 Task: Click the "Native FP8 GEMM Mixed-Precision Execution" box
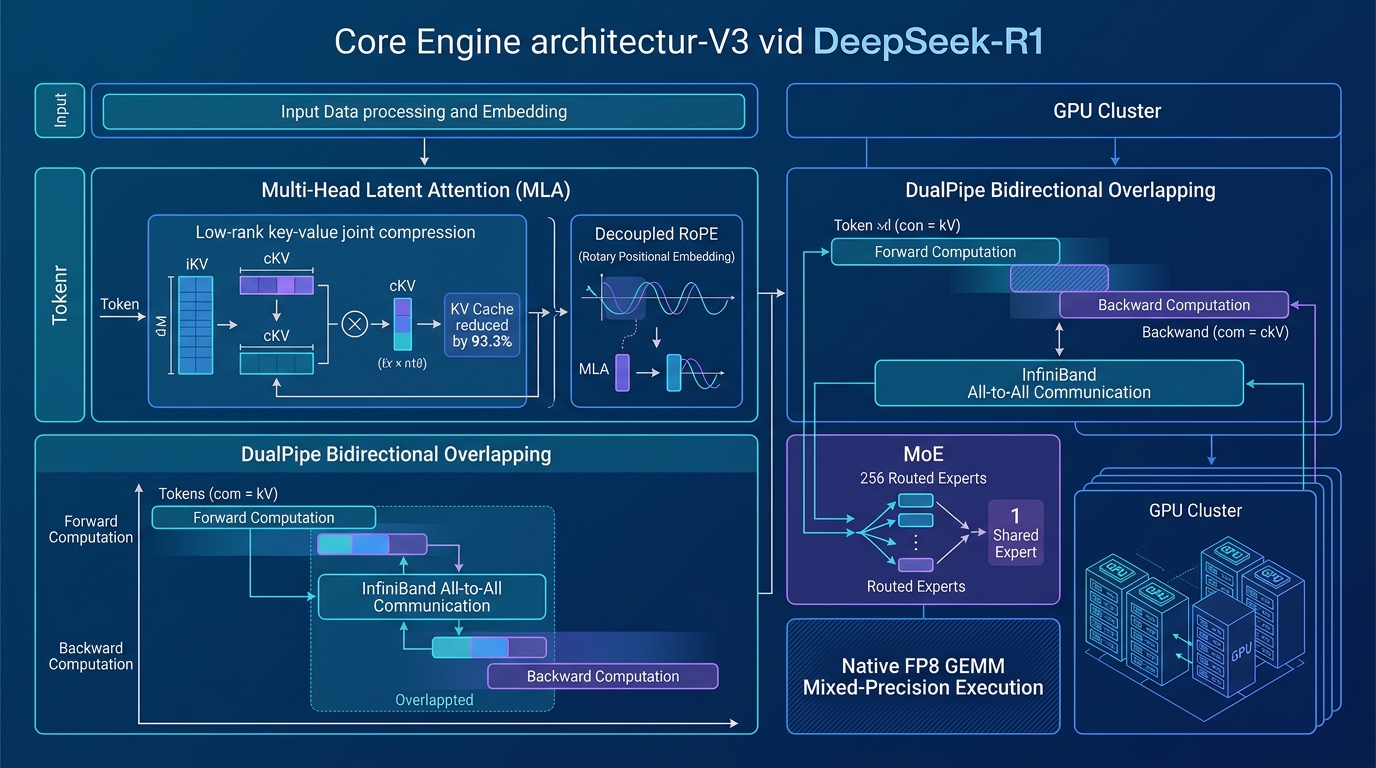point(923,676)
